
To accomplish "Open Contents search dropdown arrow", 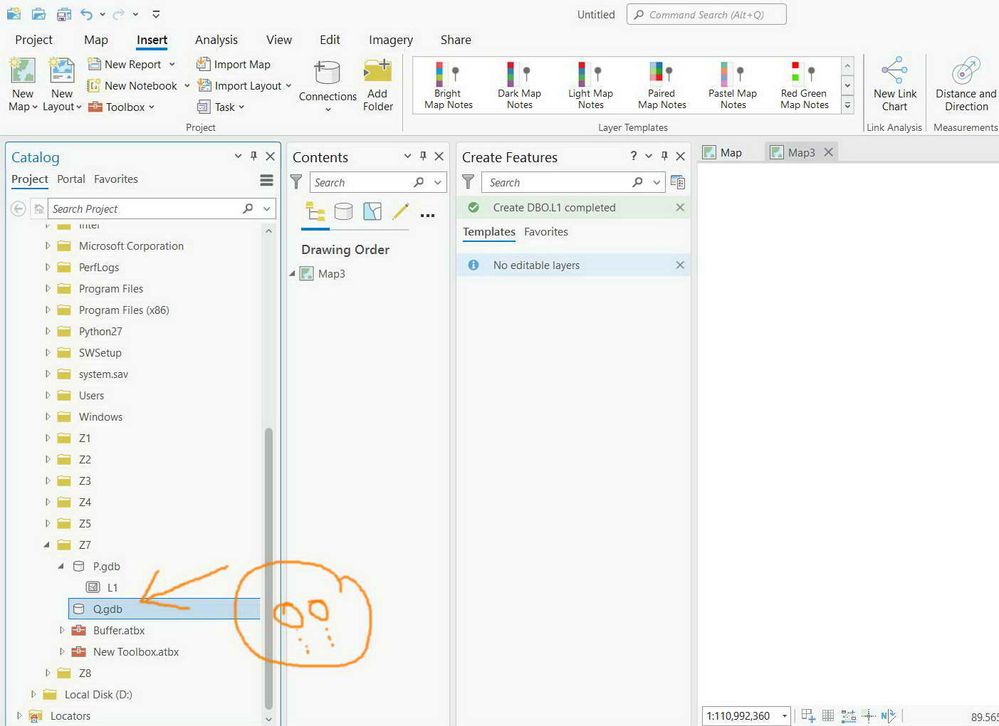I will point(438,182).
